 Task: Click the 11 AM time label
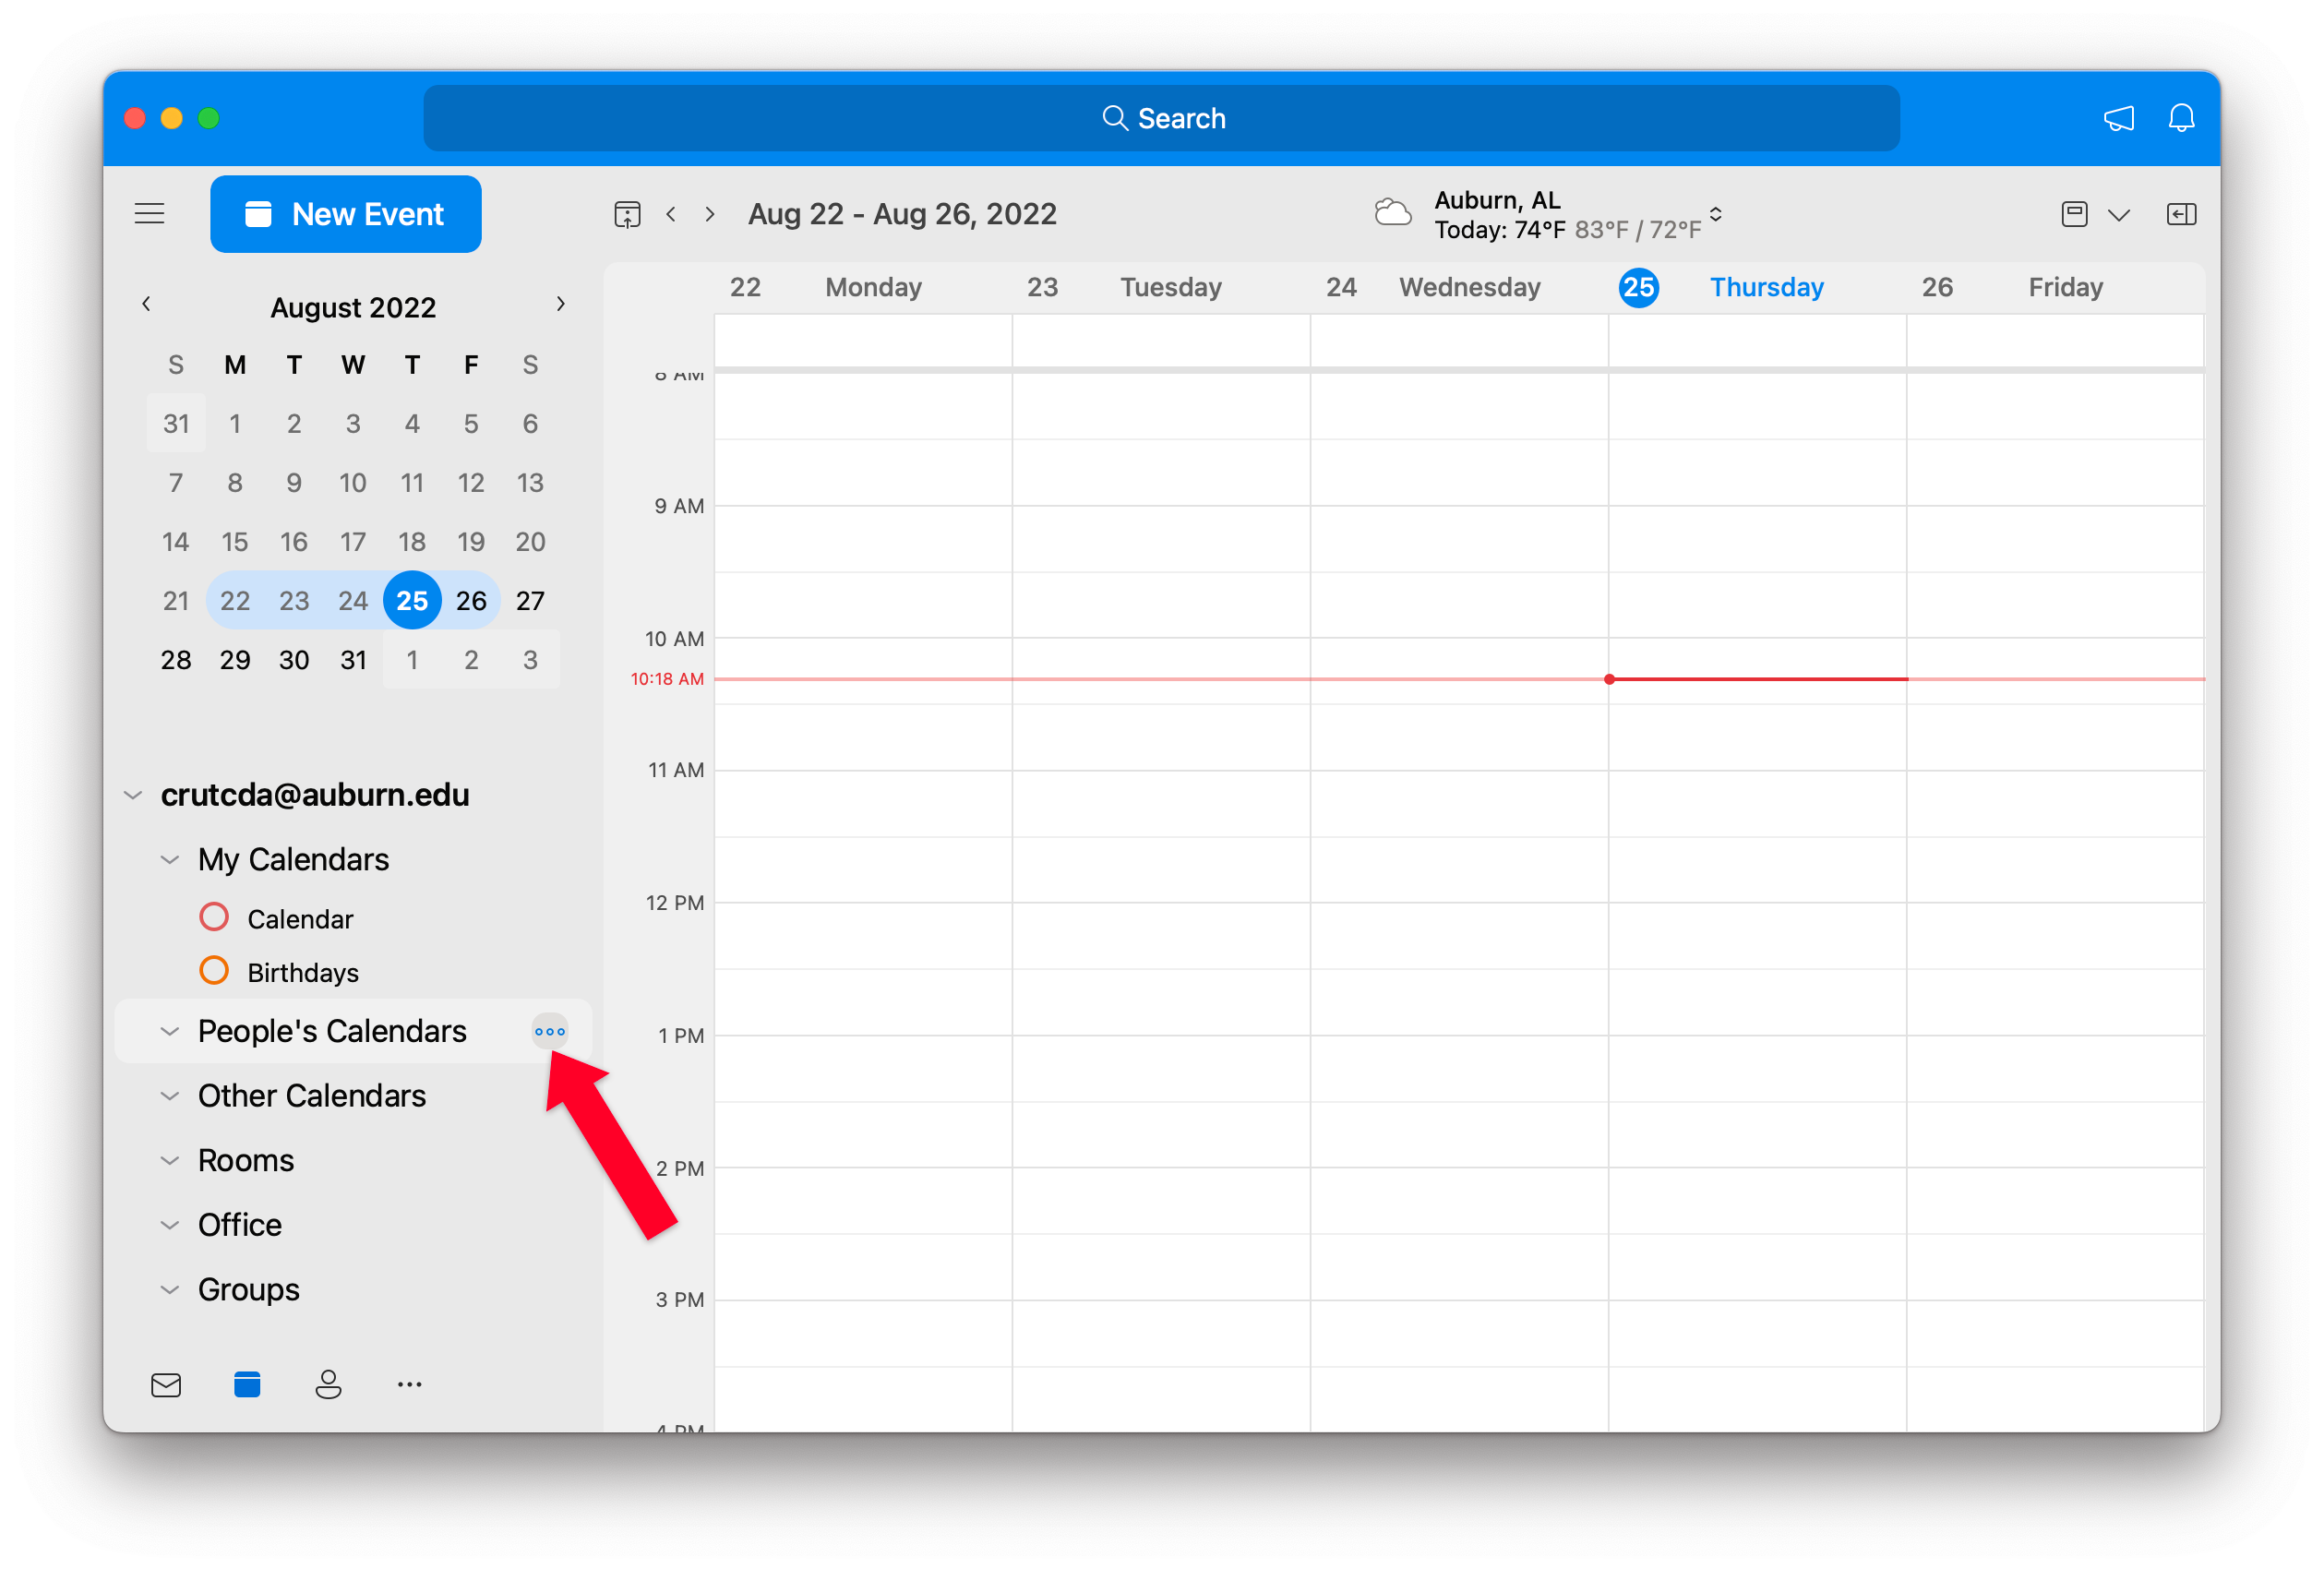point(676,770)
